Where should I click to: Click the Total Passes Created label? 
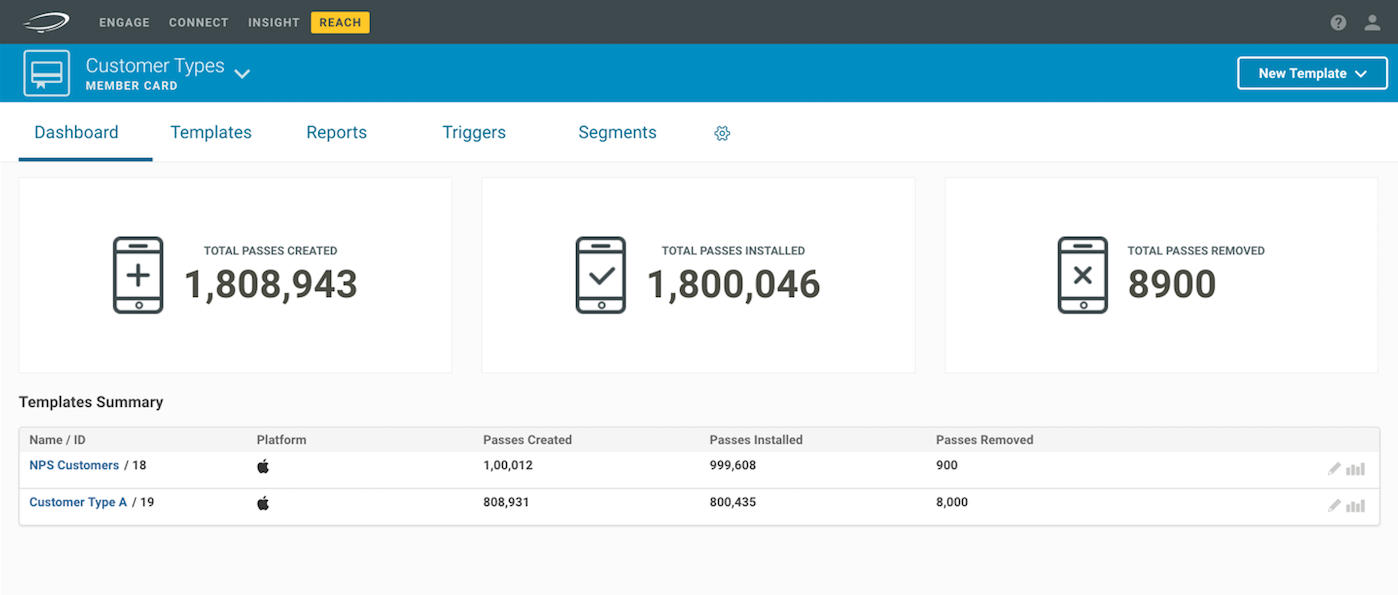(x=270, y=251)
